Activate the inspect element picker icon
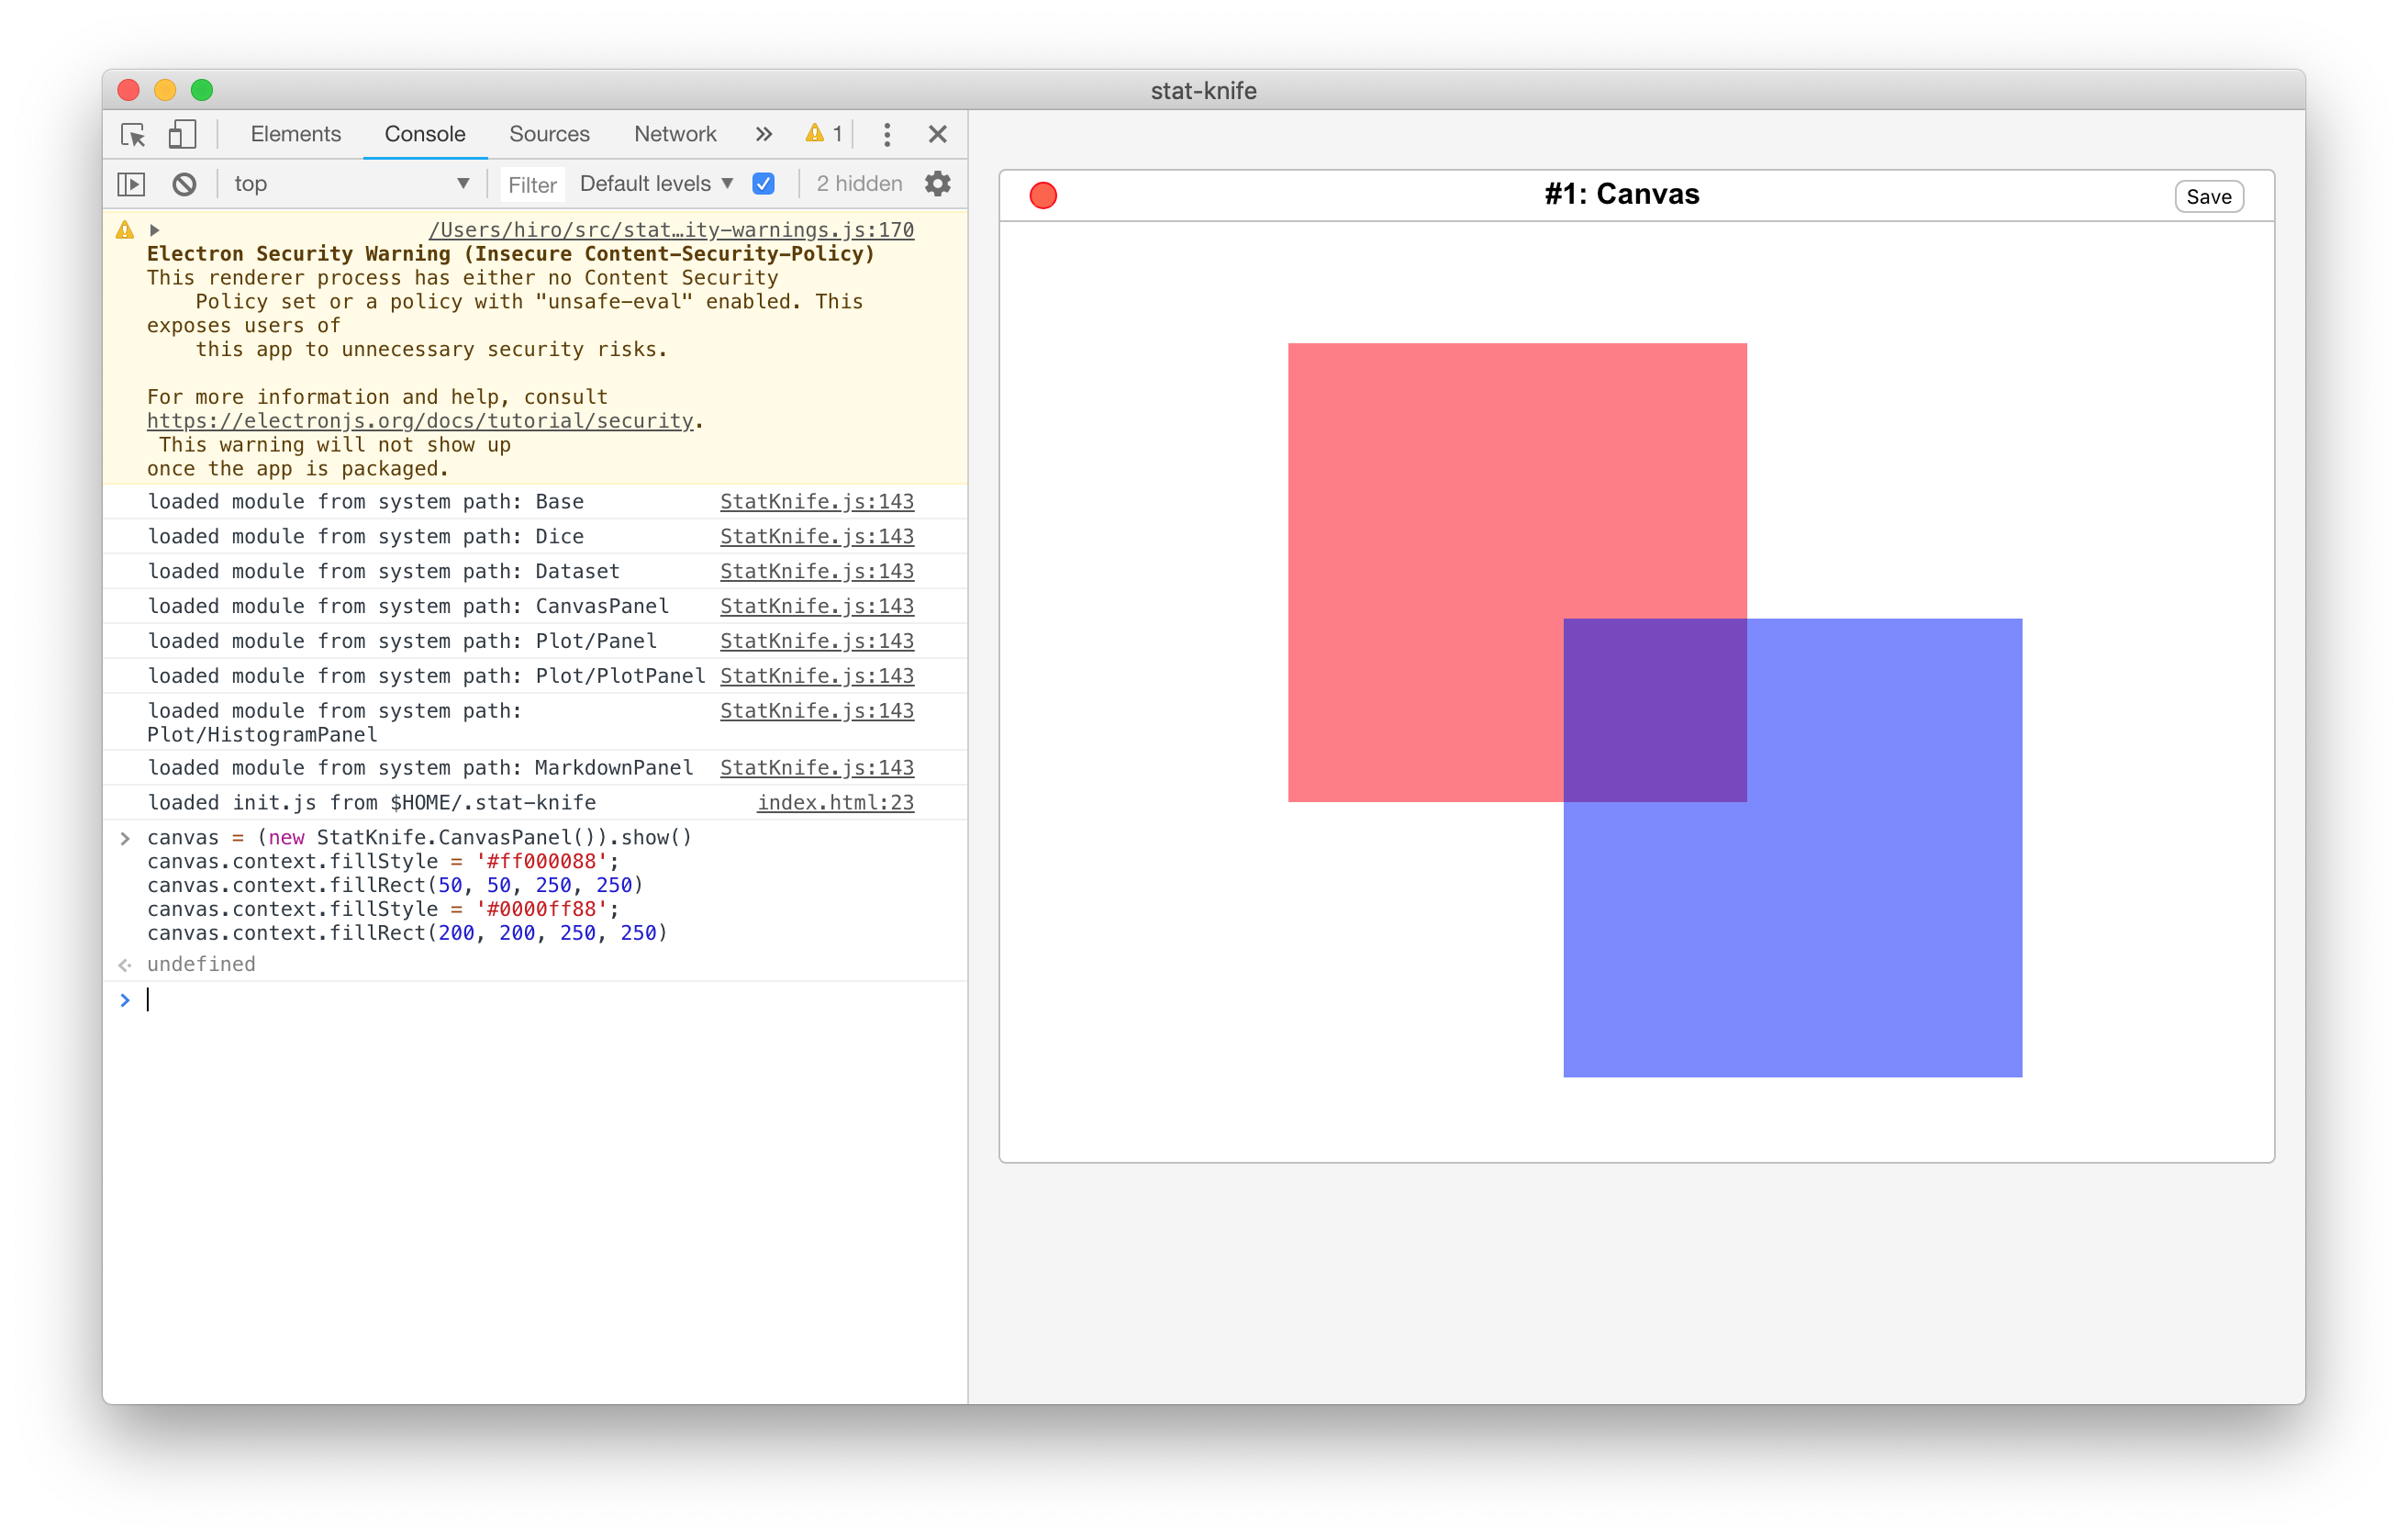The image size is (2408, 1540). coord(133,134)
